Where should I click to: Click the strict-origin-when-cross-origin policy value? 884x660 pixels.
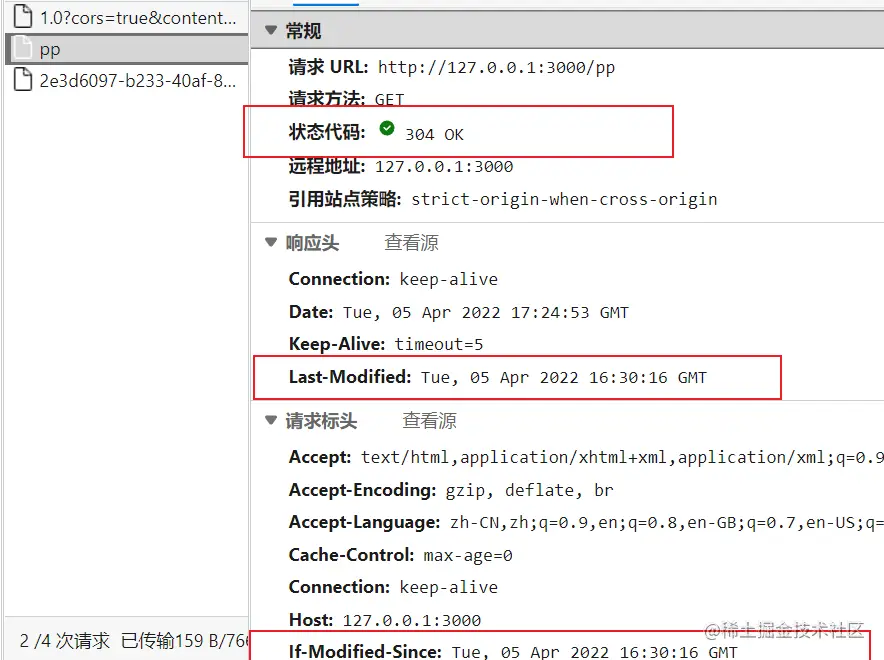coord(564,200)
